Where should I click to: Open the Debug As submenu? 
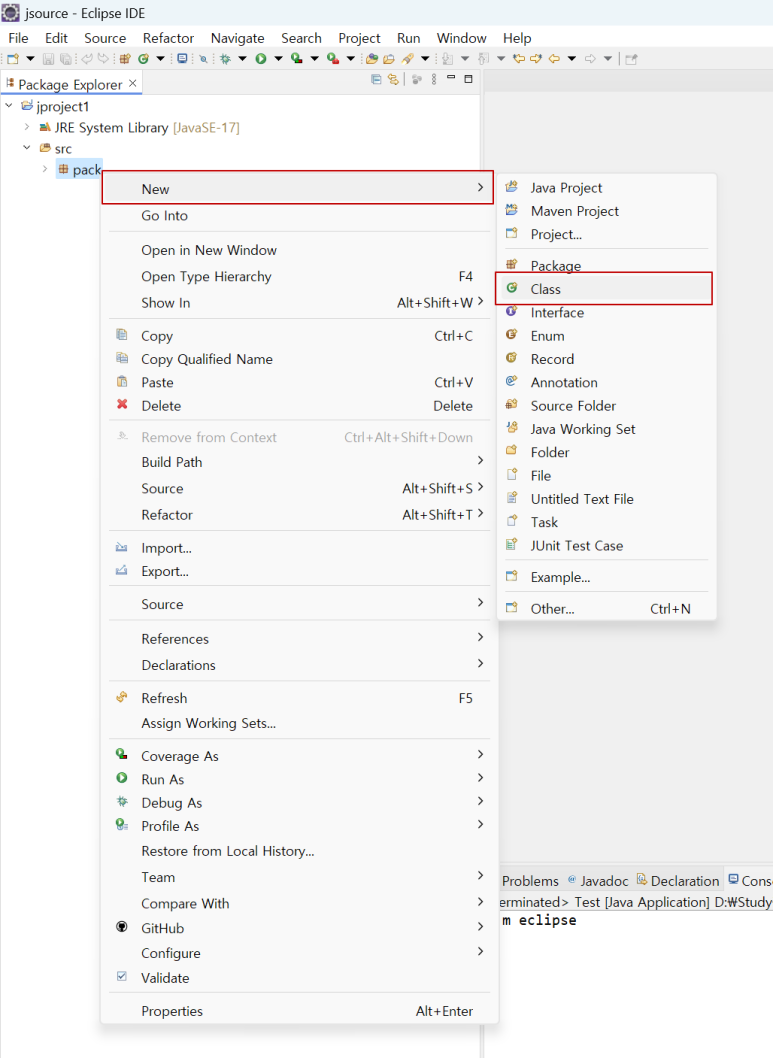299,802
